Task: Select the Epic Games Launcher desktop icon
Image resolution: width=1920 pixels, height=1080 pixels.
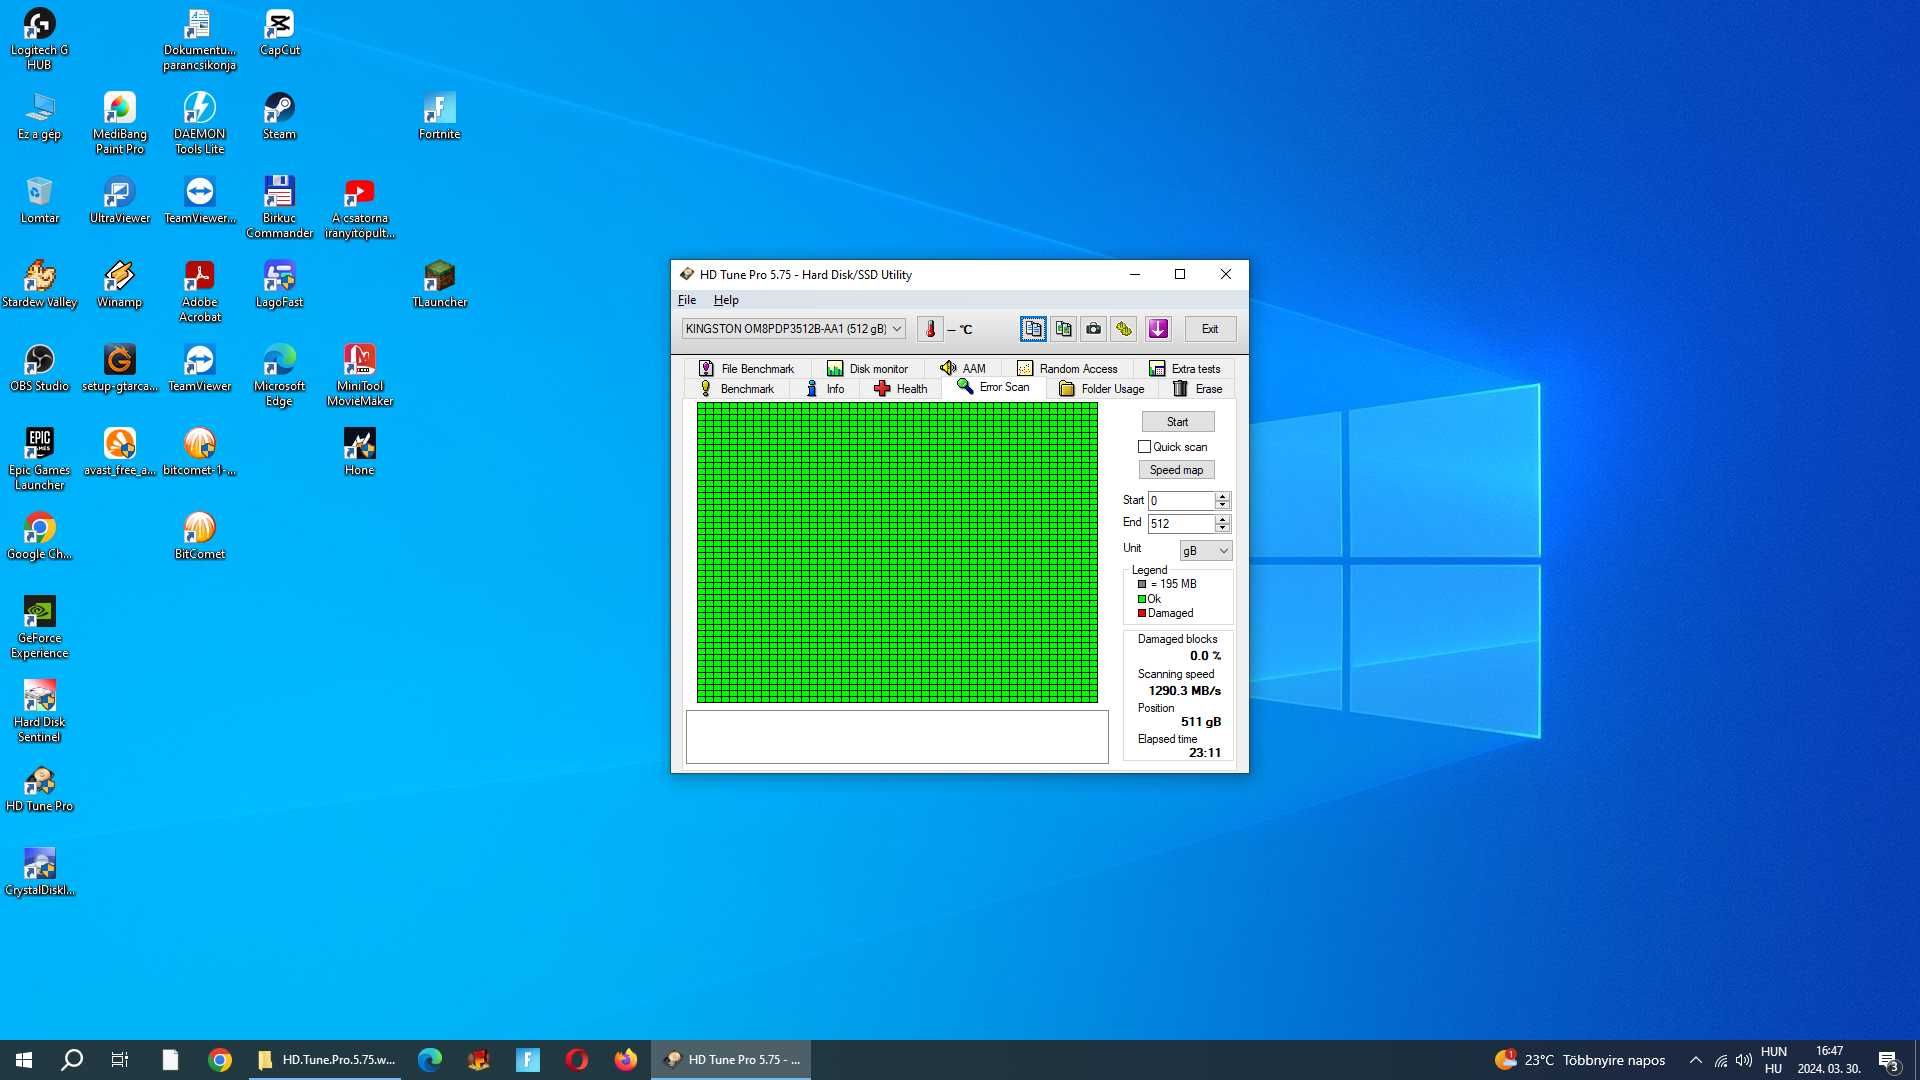Action: tap(39, 459)
